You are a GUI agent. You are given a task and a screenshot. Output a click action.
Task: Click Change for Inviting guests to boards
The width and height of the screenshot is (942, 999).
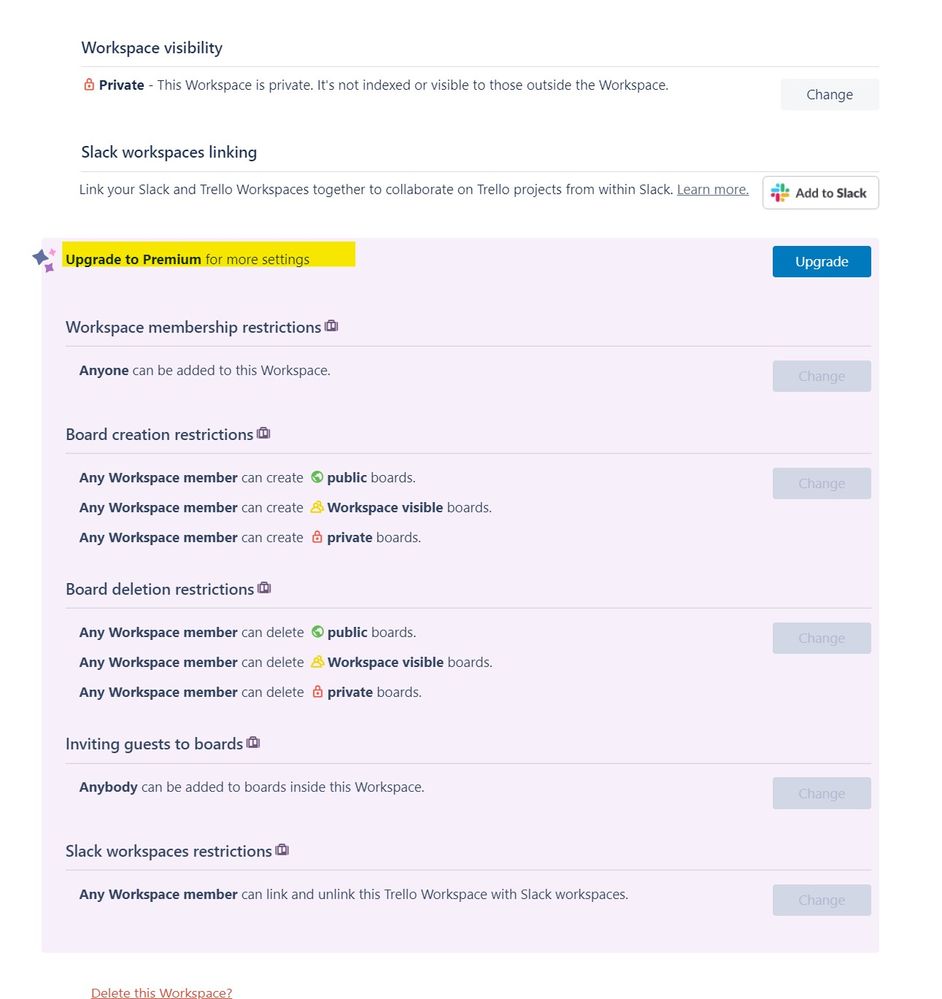(x=822, y=793)
